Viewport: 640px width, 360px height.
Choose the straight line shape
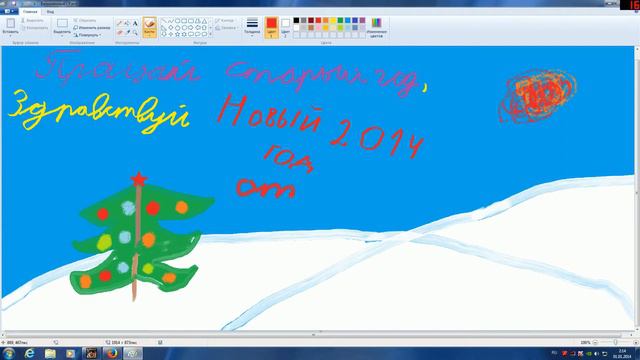(163, 20)
